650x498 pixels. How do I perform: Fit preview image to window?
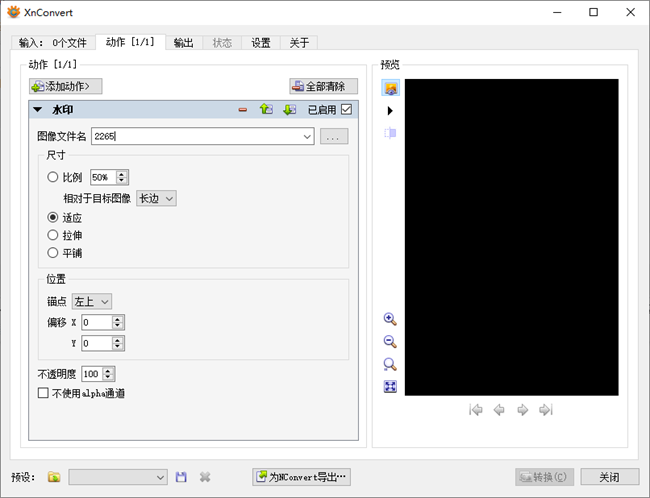click(x=390, y=387)
